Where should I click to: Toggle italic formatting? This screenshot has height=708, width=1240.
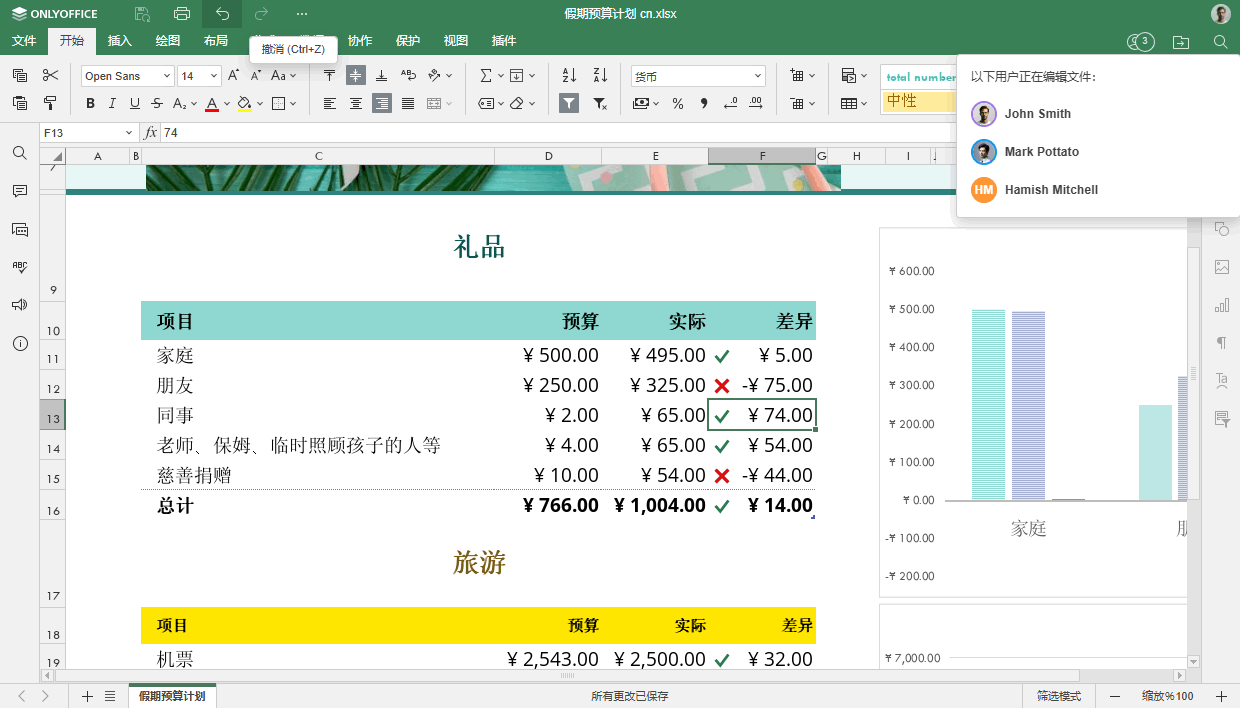pyautogui.click(x=111, y=103)
